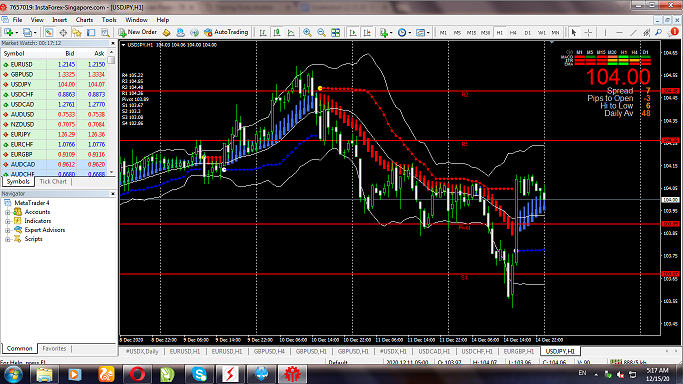Expand the Indicators tree node
Viewport: 683px width, 384px height.
(x=7, y=222)
